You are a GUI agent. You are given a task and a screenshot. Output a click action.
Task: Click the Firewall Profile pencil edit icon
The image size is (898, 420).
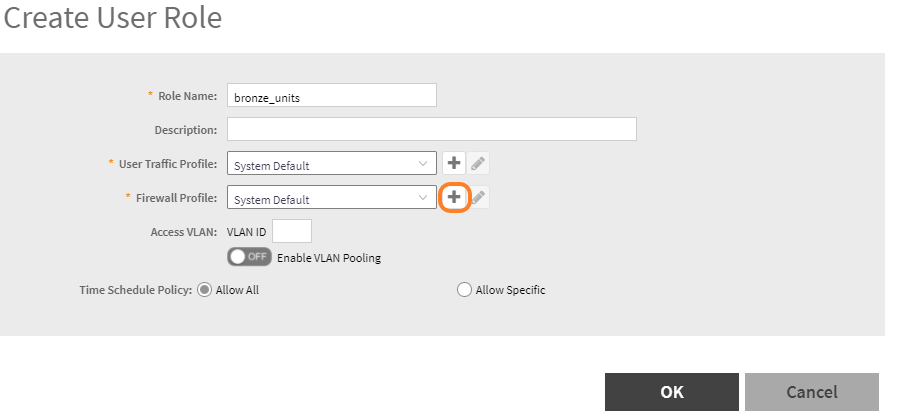click(479, 198)
